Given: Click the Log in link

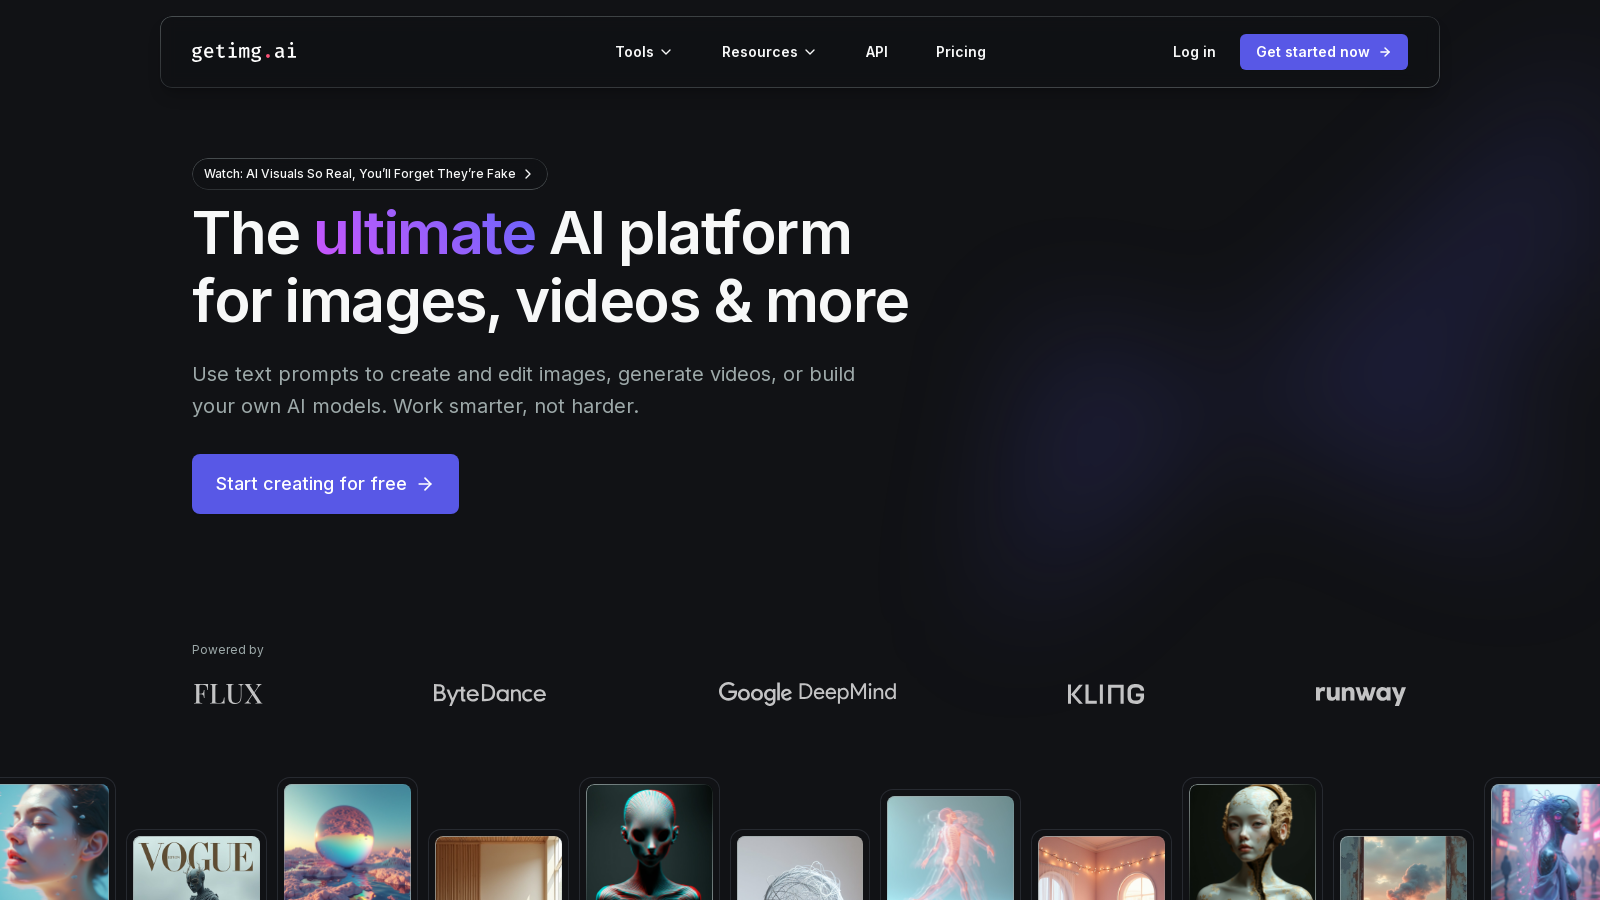Looking at the screenshot, I should pyautogui.click(x=1194, y=52).
